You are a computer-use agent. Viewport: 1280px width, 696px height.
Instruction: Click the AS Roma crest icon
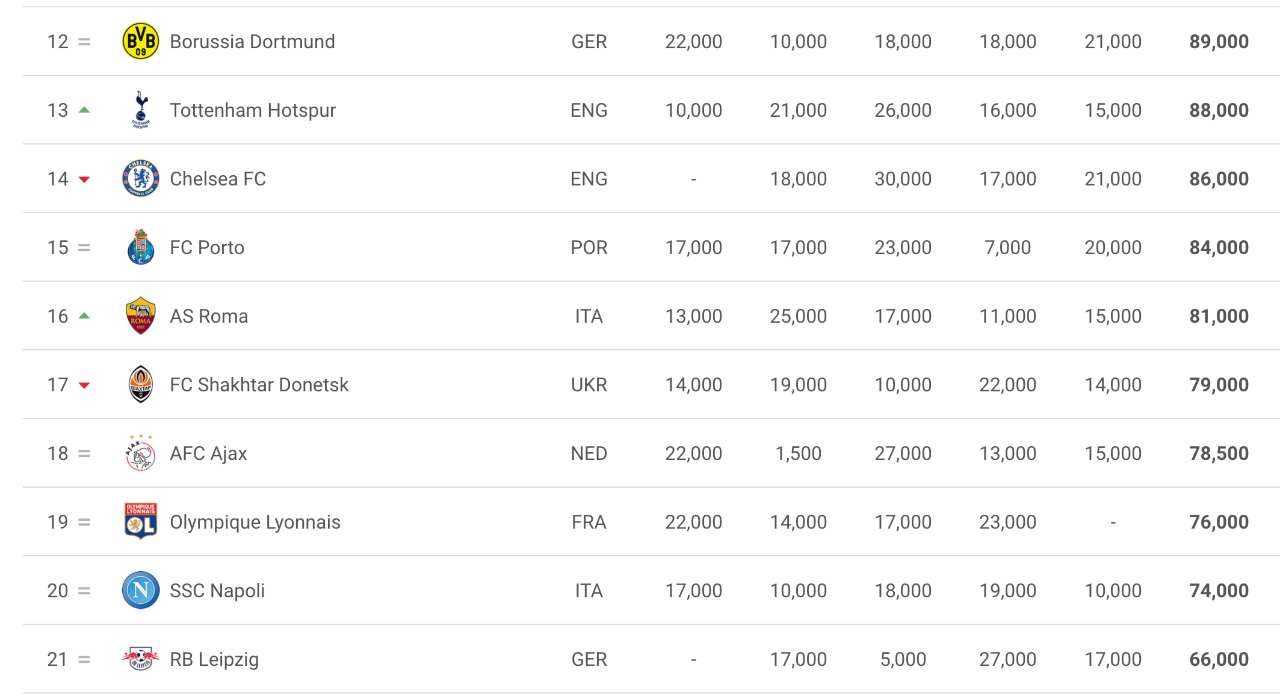[140, 316]
